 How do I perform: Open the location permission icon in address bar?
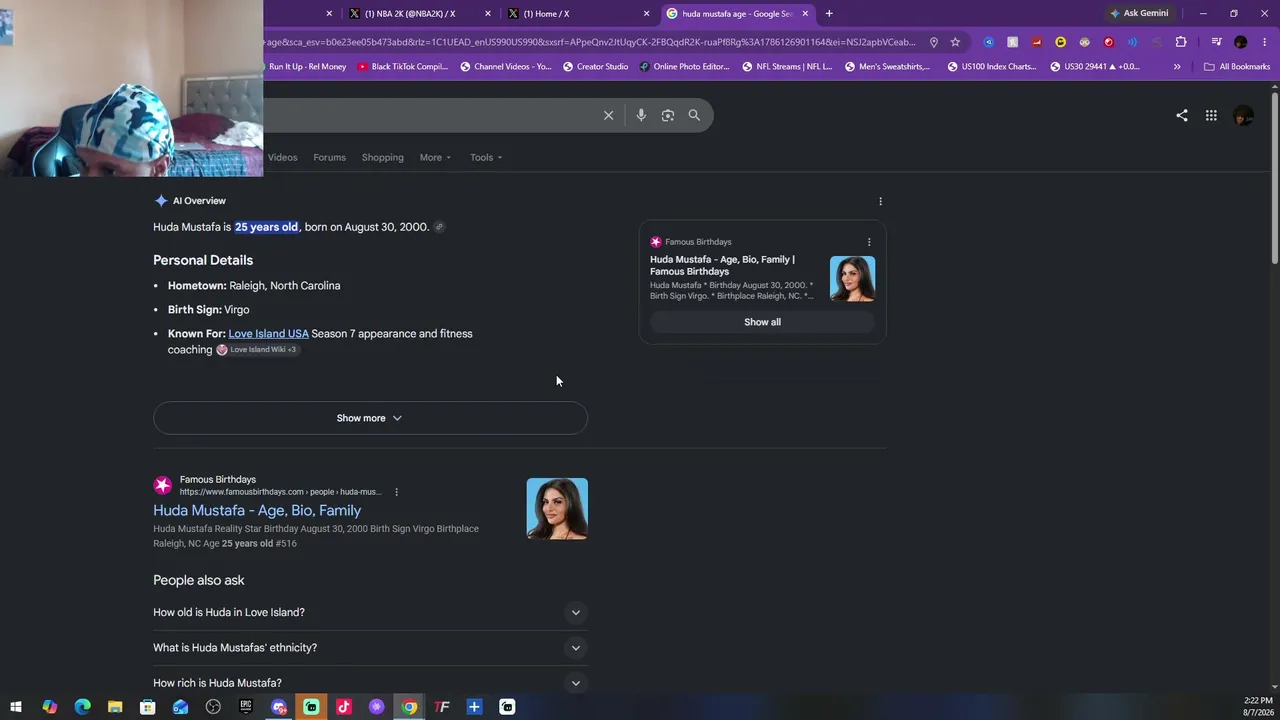pos(933,42)
